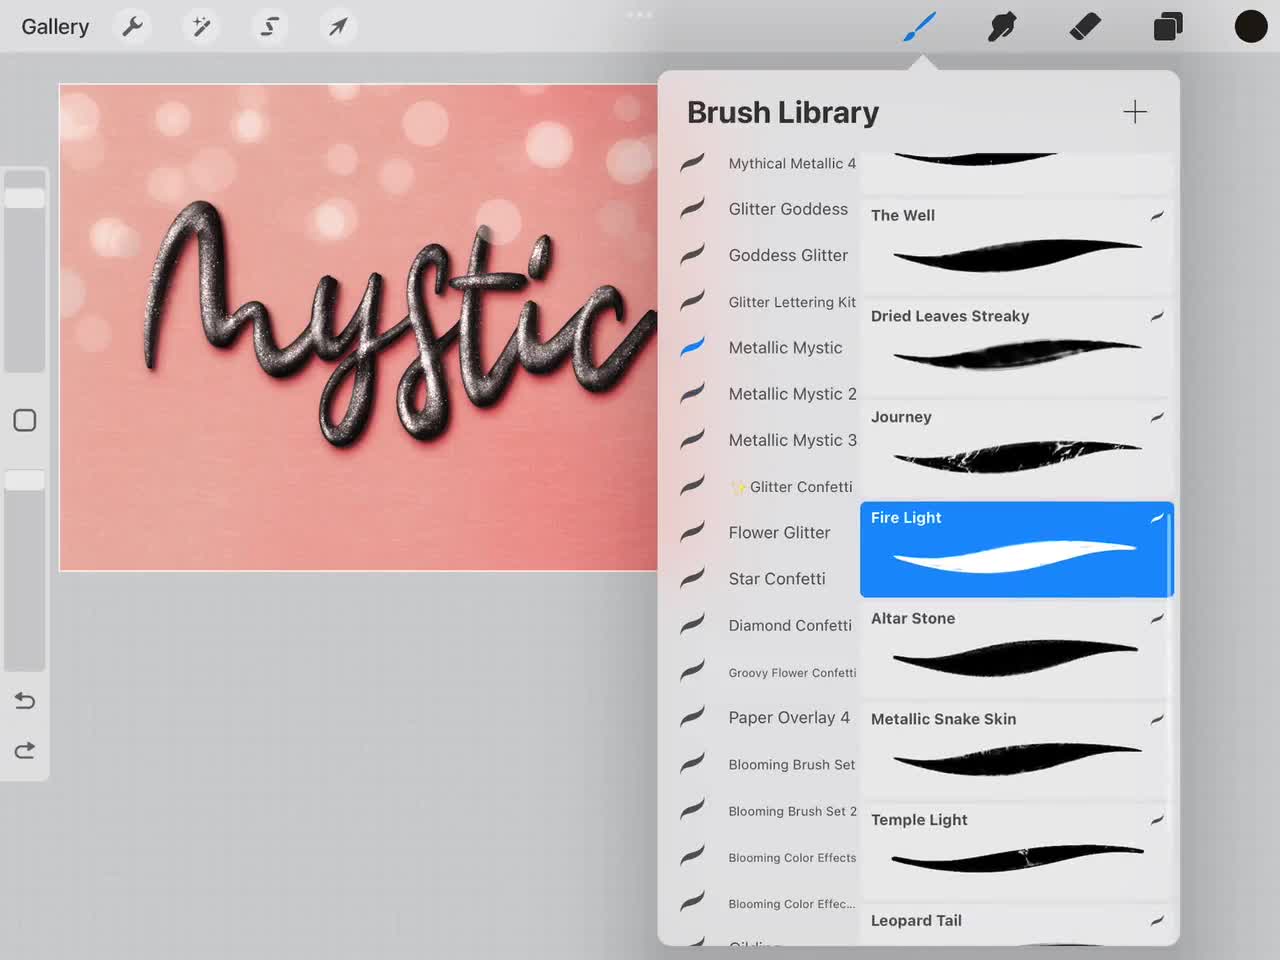Choose the Temple Light brush
The width and height of the screenshot is (1280, 960).
pos(1016,851)
